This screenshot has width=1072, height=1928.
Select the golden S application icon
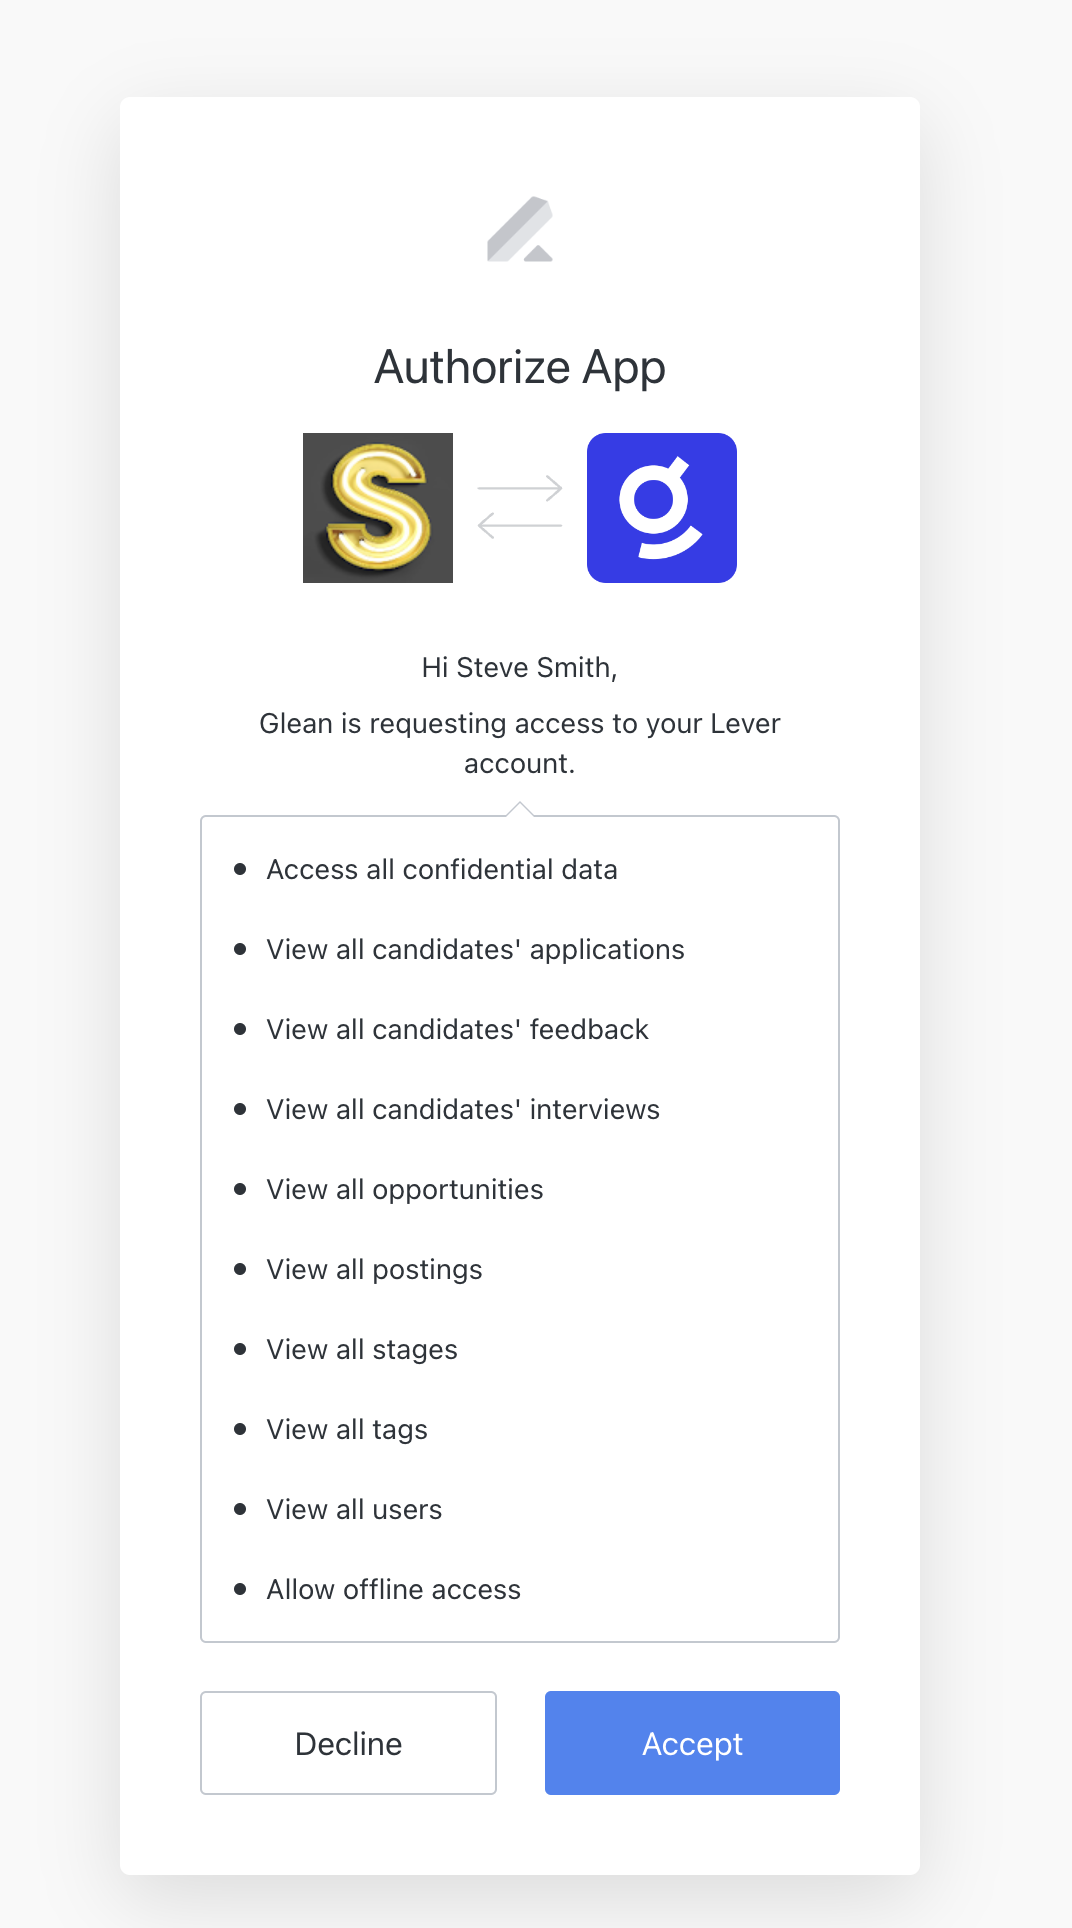coord(377,507)
